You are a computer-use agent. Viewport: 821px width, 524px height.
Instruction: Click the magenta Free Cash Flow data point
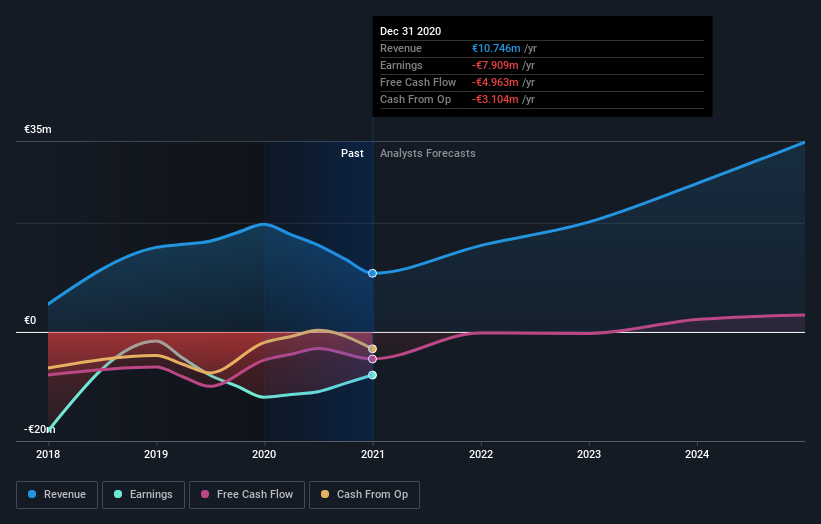point(372,359)
